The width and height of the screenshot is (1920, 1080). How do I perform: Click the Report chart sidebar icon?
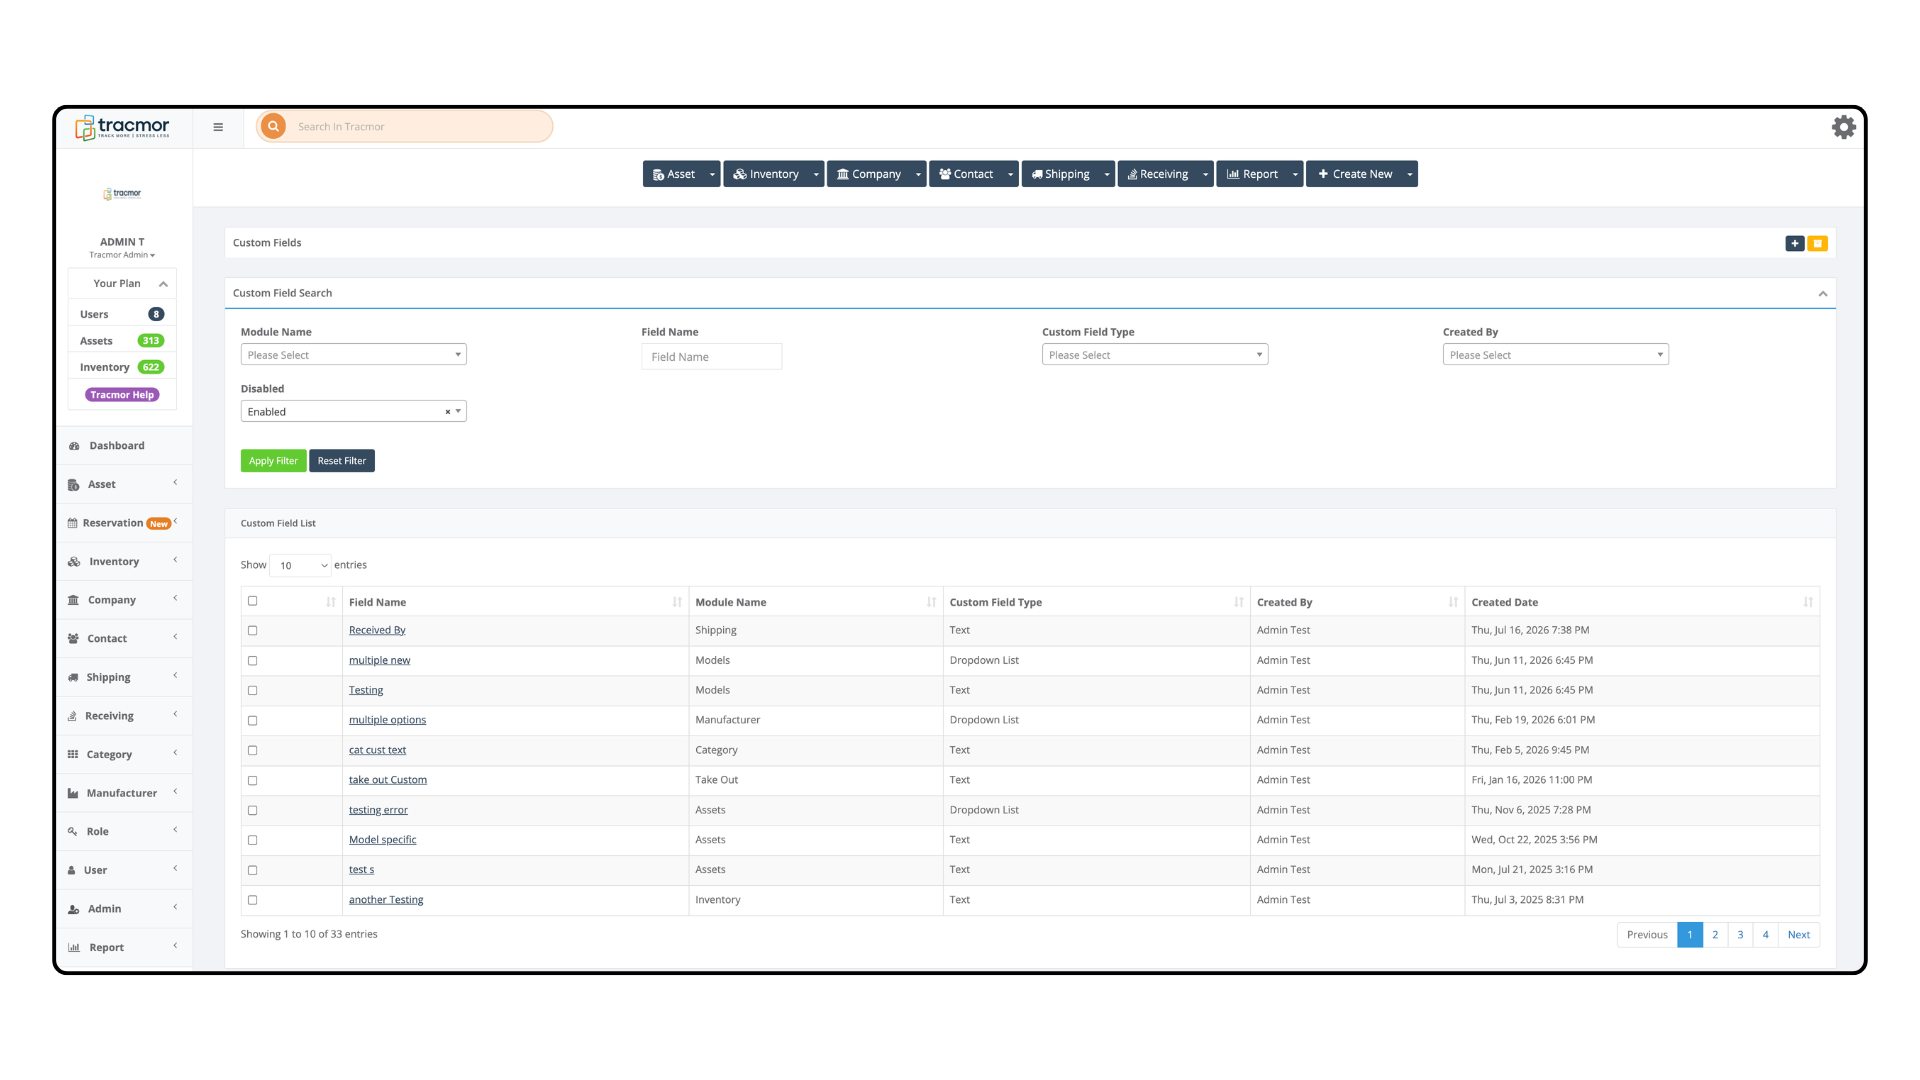tap(74, 948)
